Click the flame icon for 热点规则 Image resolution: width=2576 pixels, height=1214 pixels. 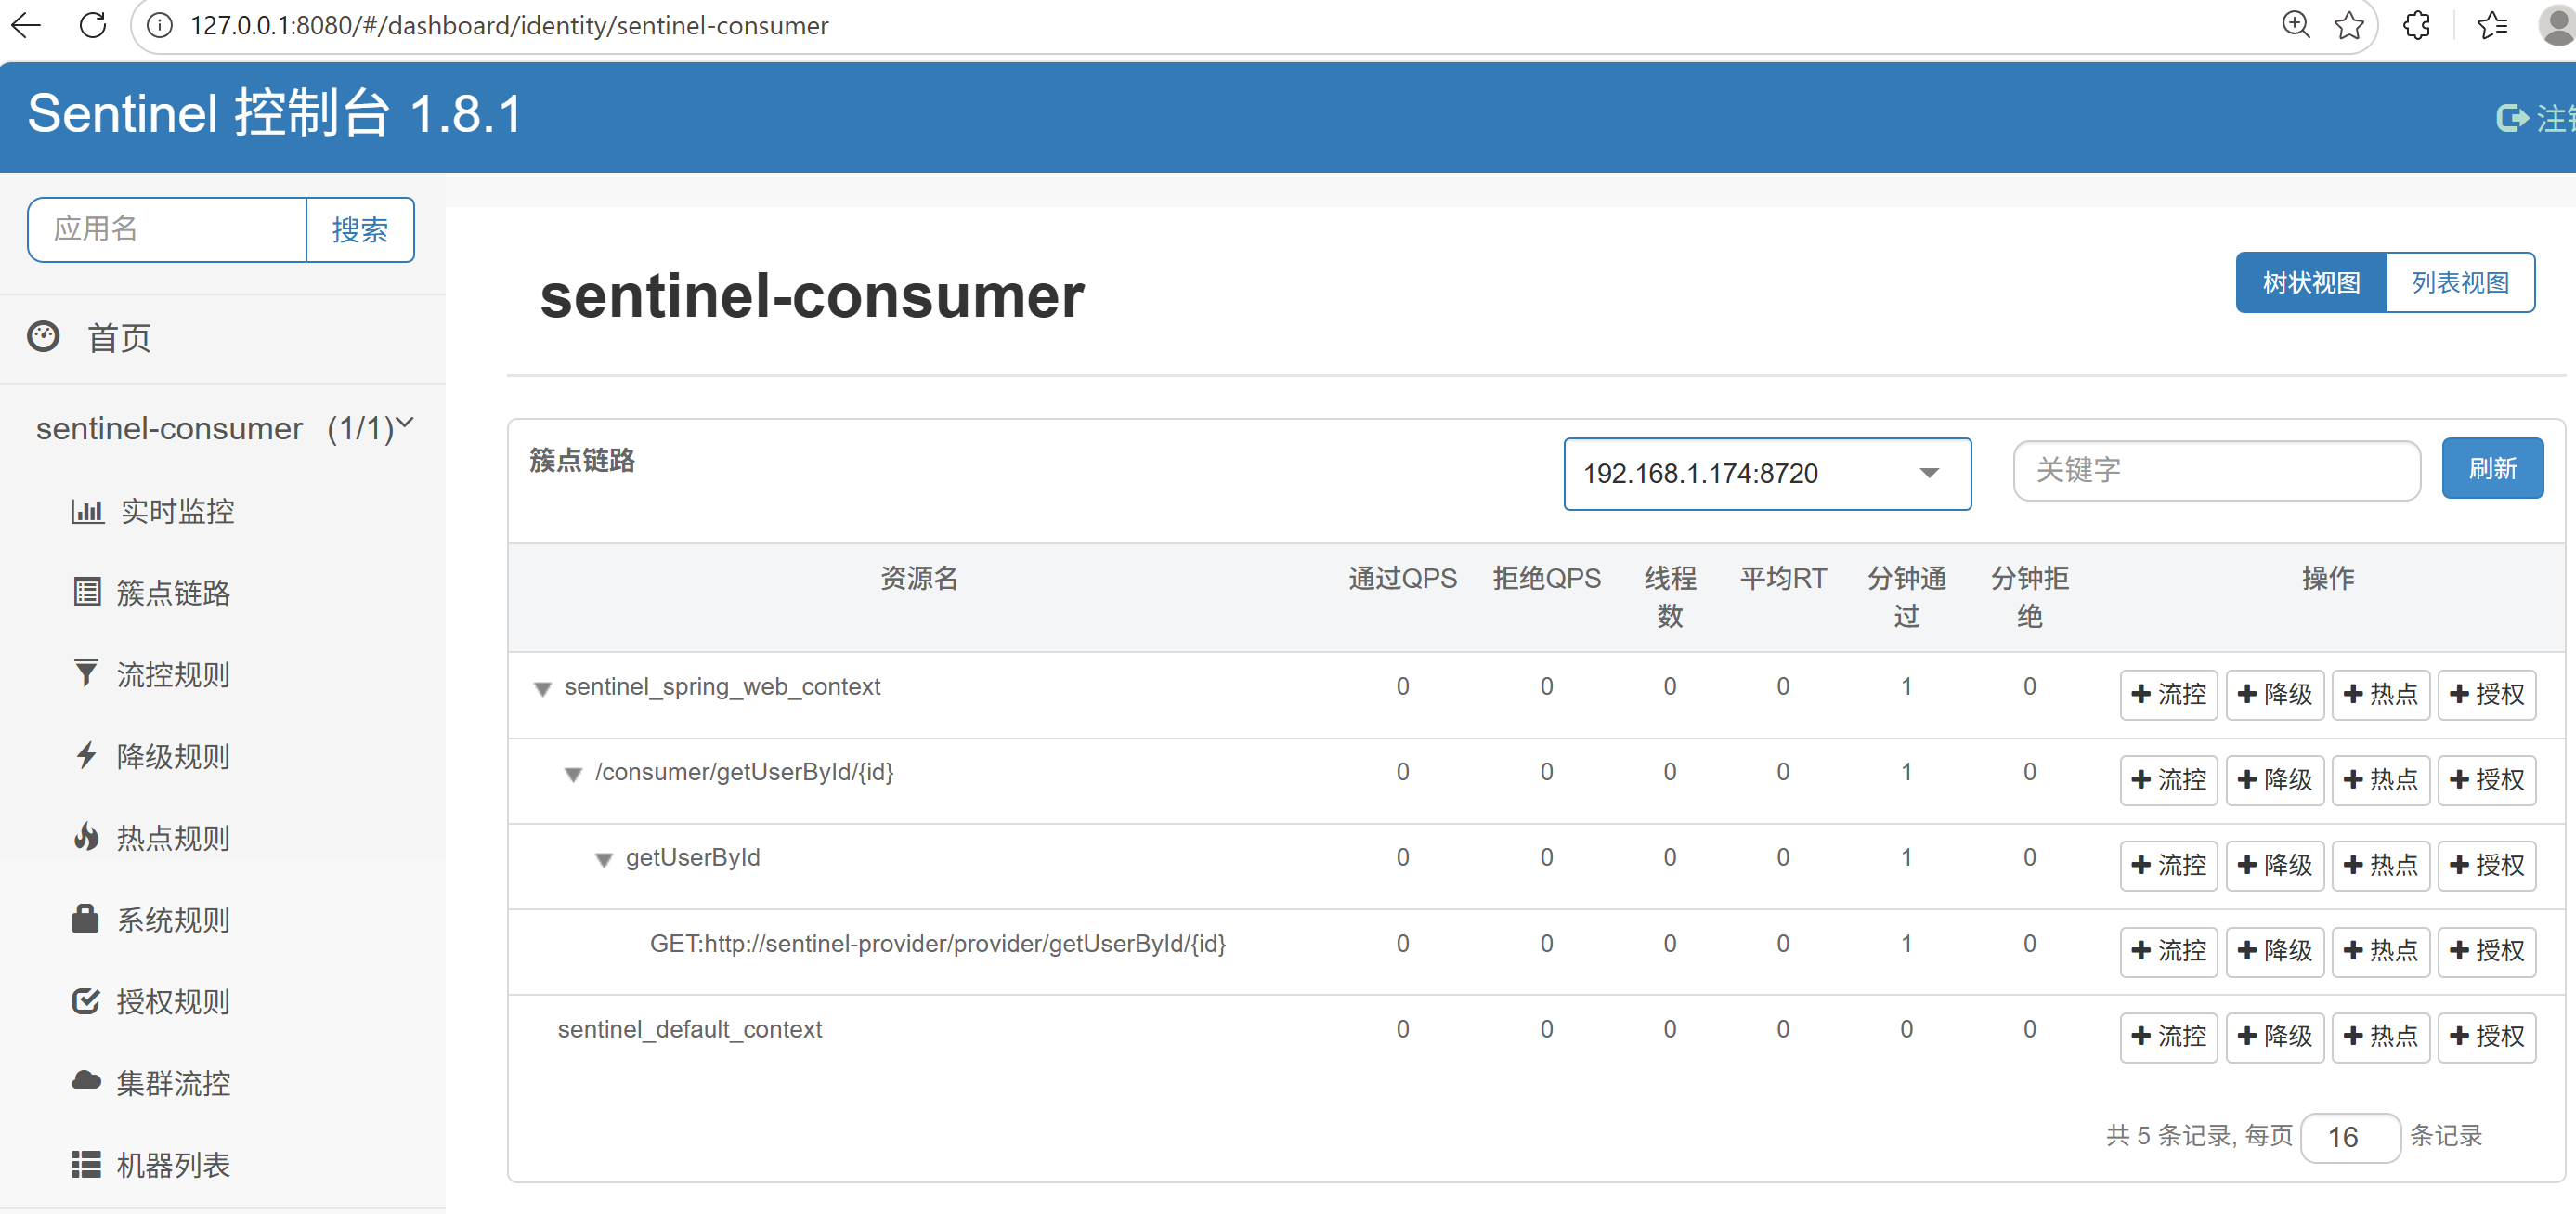click(x=87, y=837)
